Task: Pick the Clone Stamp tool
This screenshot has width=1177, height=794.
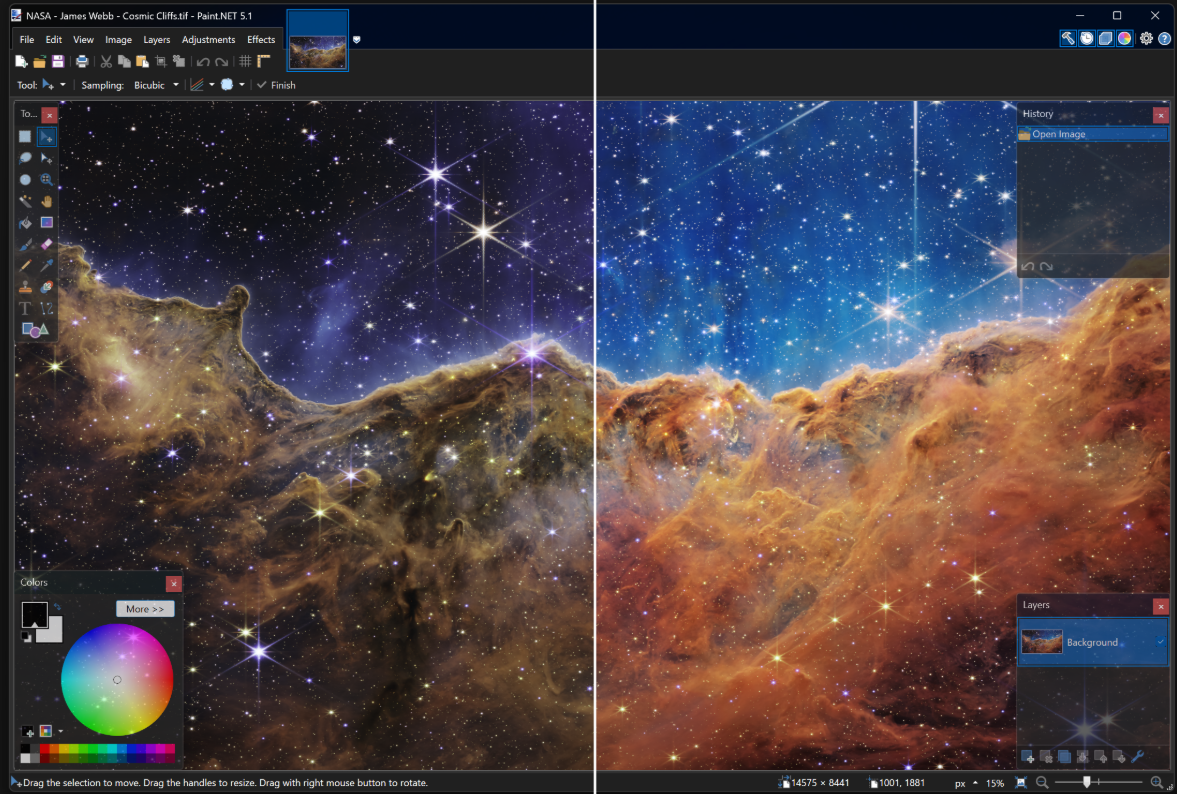Action: click(x=25, y=287)
